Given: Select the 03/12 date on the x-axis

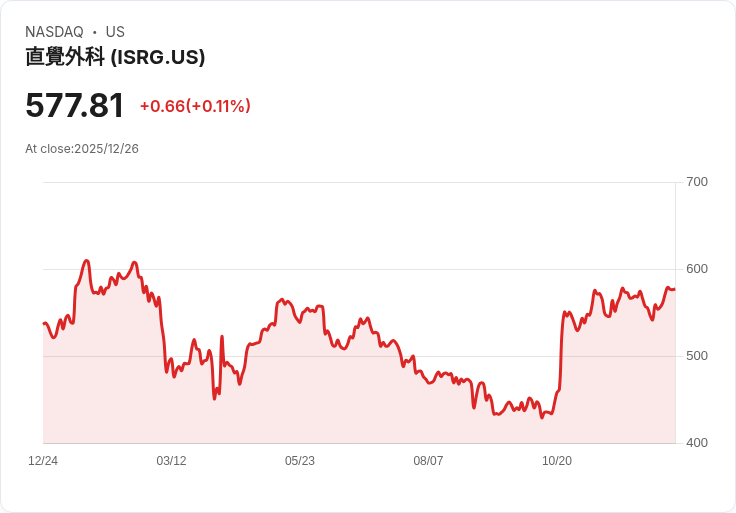Looking at the screenshot, I should click(171, 461).
